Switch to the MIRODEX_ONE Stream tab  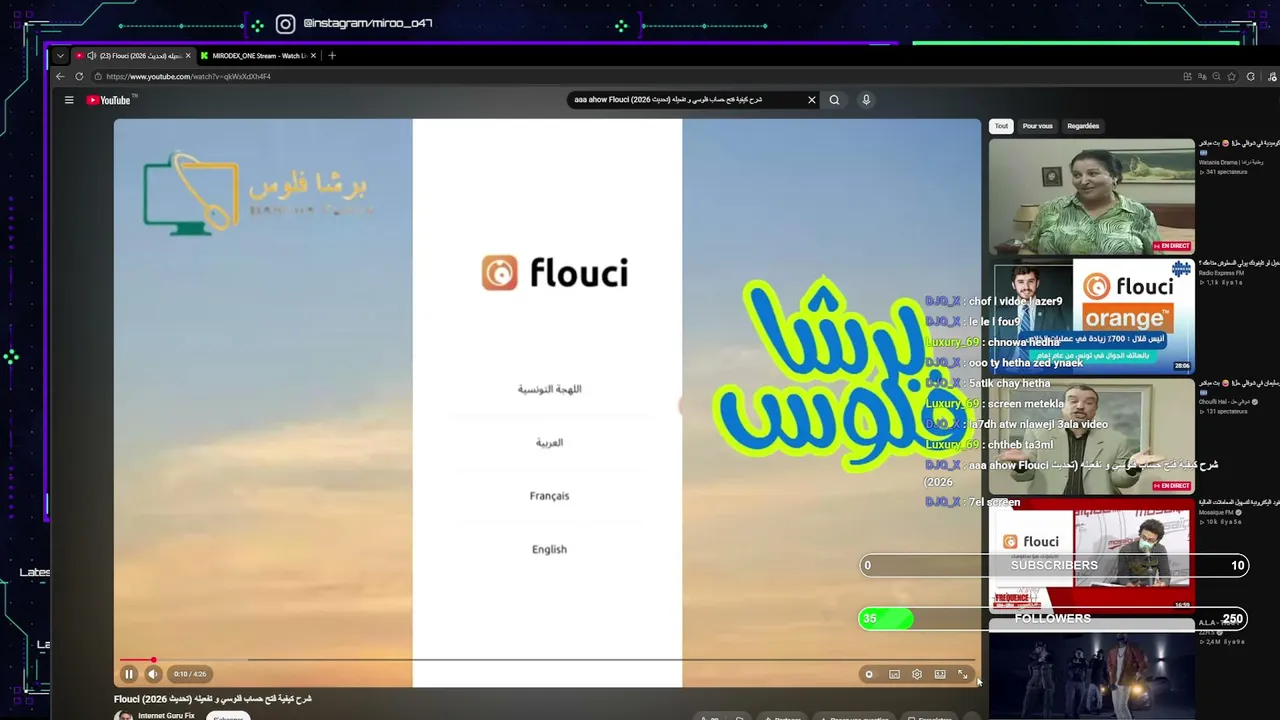tap(258, 56)
